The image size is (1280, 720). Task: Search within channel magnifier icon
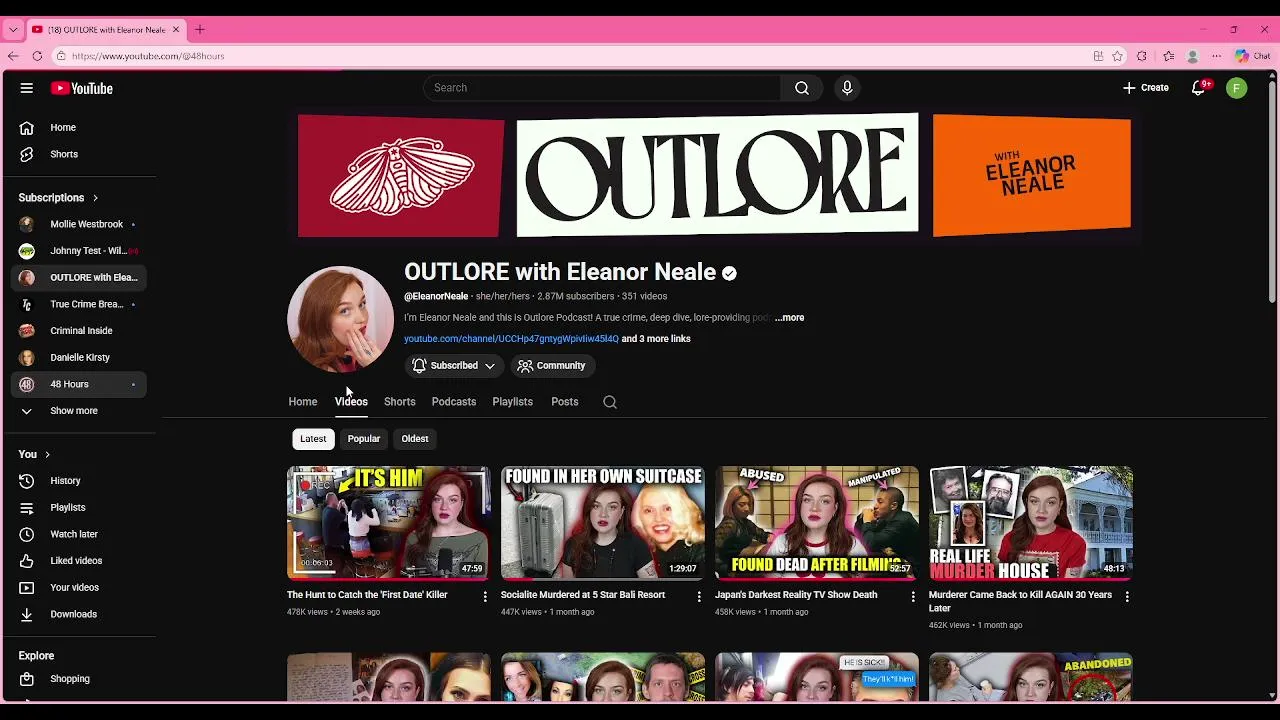click(610, 402)
